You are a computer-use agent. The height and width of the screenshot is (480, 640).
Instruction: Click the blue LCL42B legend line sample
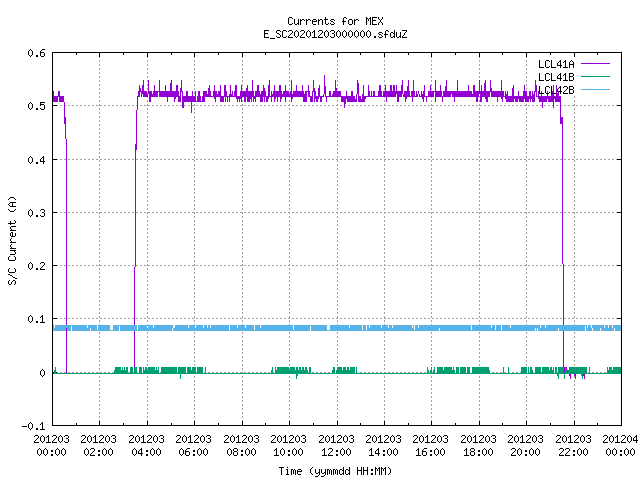coord(595,89)
